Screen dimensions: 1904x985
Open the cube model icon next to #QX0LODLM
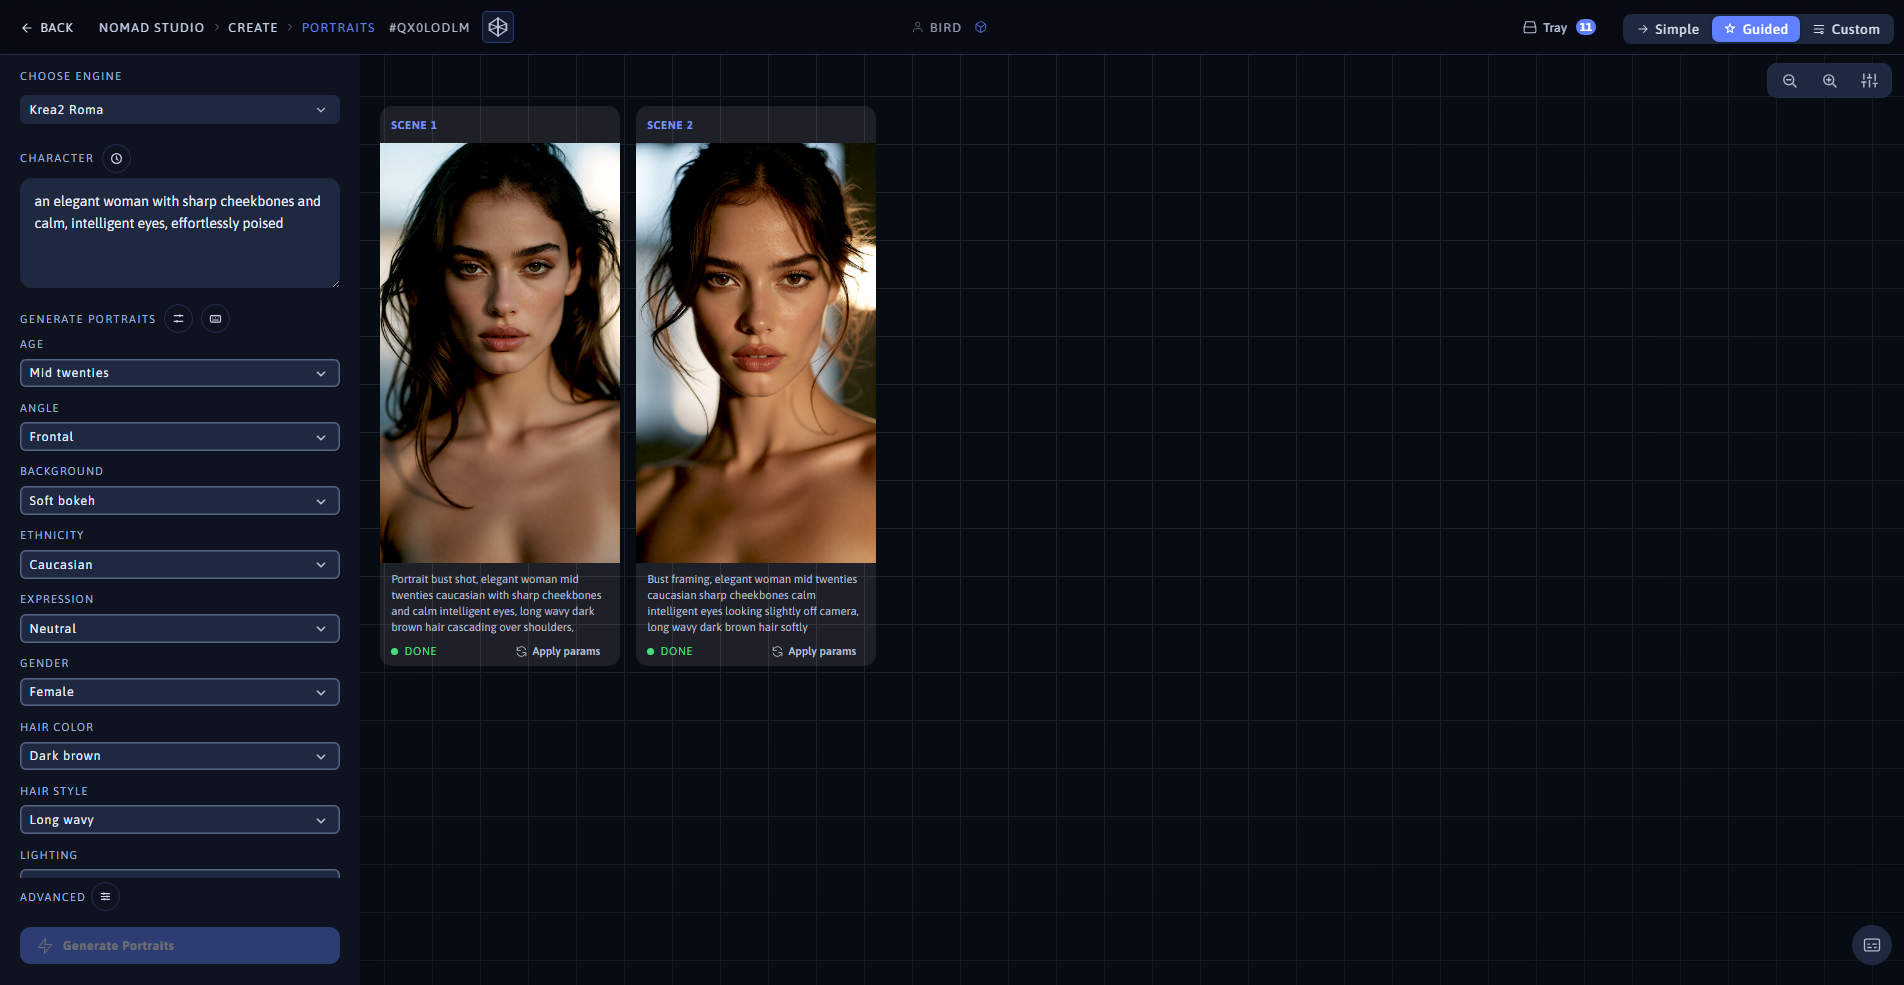pos(498,27)
